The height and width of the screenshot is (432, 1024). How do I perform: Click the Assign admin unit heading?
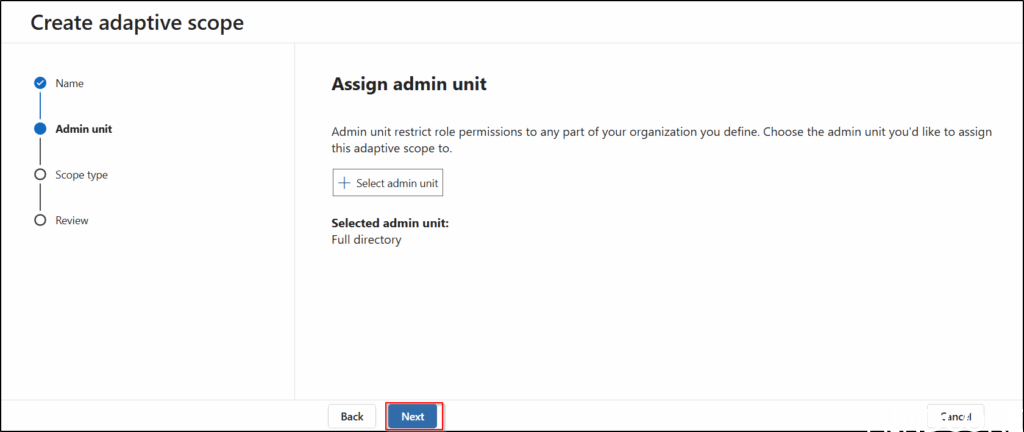point(409,84)
